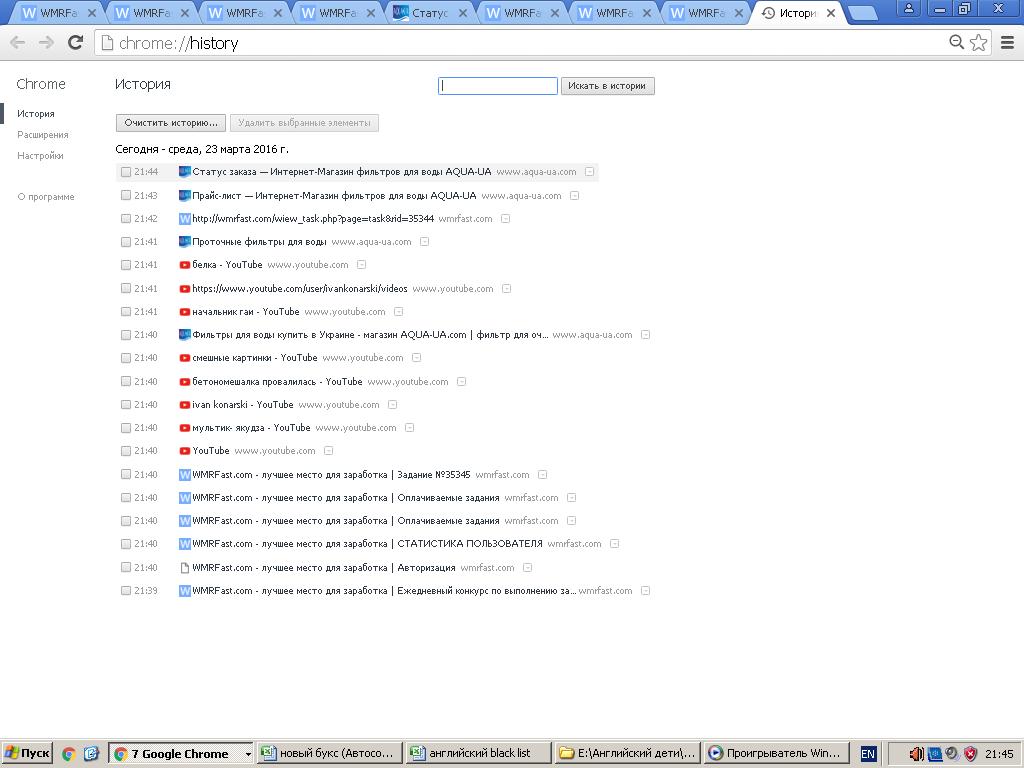Screen dimensions: 1024x768
Task: Click the red shield tray icon
Action: click(x=970, y=754)
